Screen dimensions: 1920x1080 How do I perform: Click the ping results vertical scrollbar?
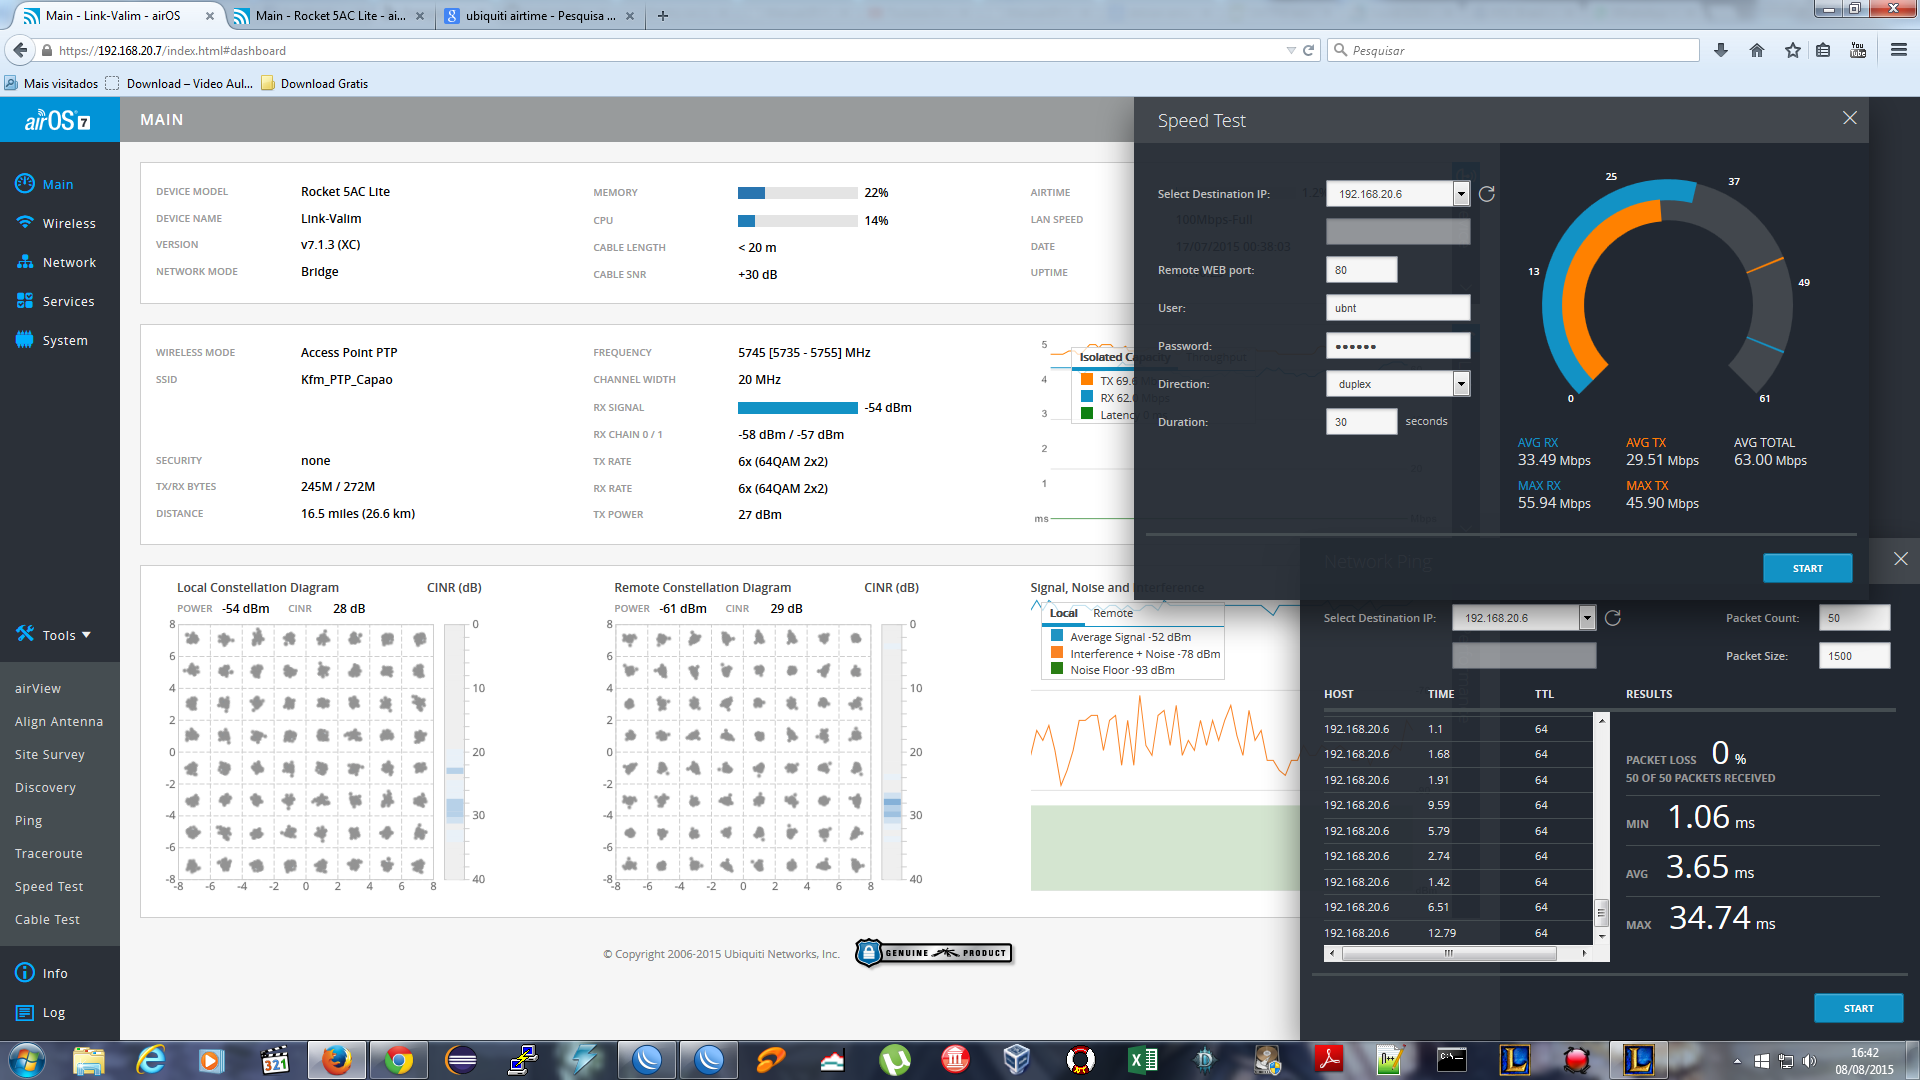click(1601, 911)
